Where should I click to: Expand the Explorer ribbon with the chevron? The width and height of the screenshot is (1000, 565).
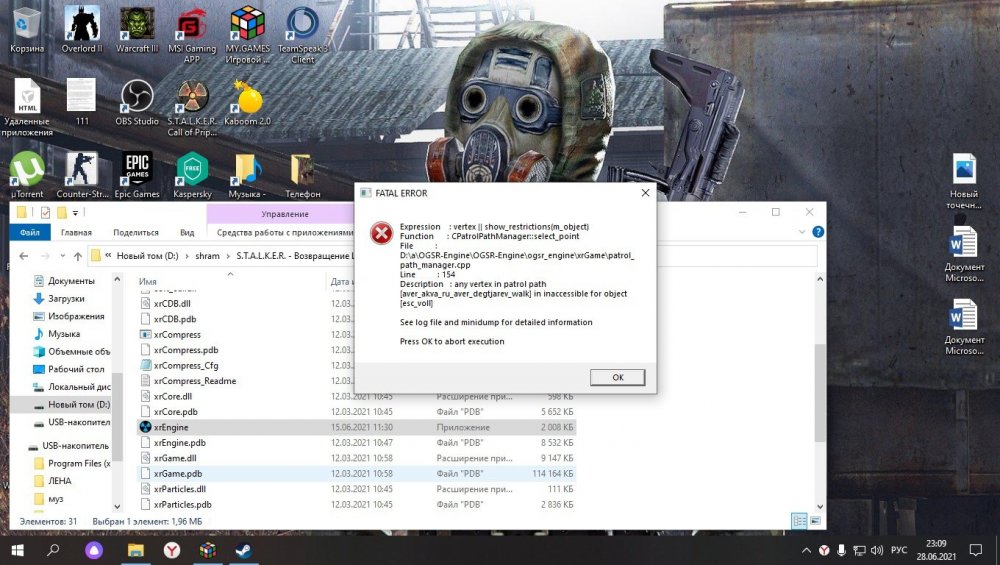coord(802,232)
